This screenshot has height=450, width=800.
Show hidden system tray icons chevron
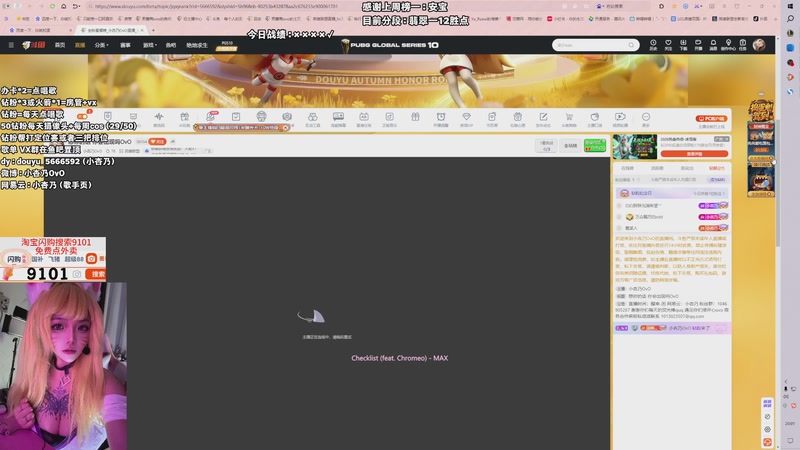point(786,381)
